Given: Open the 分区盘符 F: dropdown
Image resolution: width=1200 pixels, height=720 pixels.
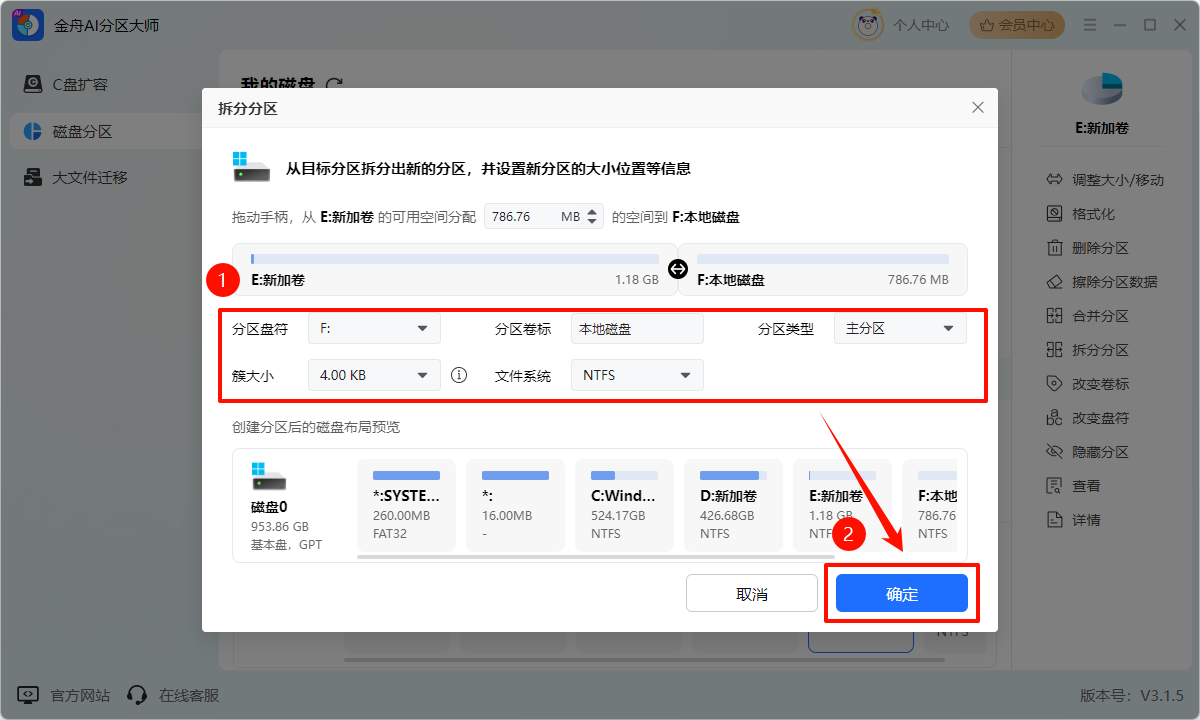Looking at the screenshot, I should tap(373, 328).
